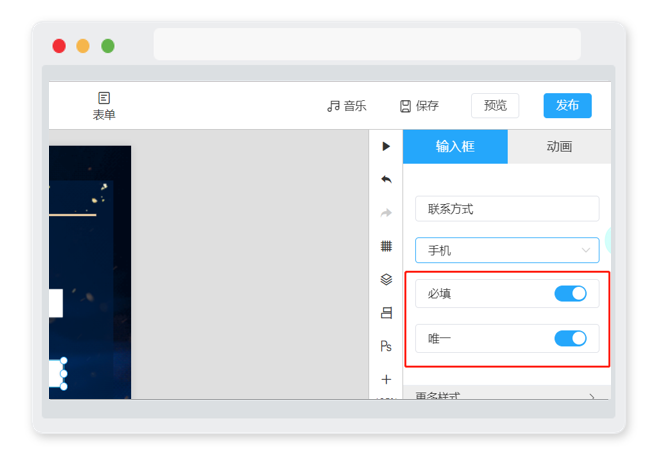Click the 联系方式 input field
The height and width of the screenshot is (460, 660).
[507, 209]
